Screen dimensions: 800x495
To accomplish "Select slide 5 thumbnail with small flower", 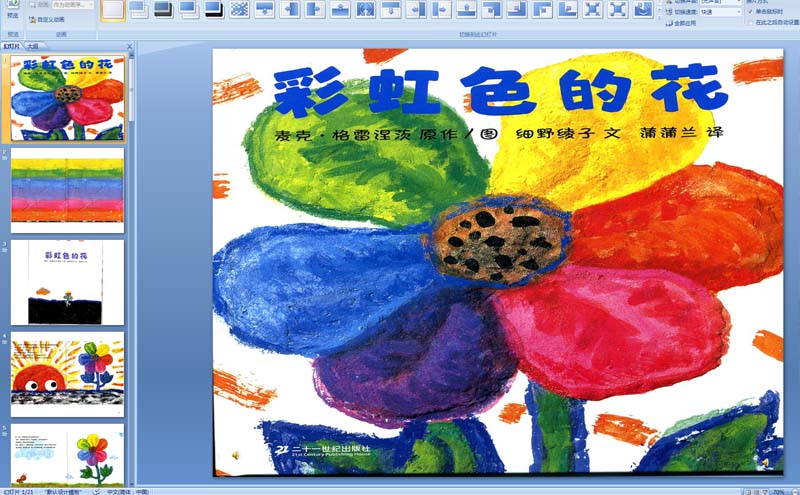I will 67,454.
